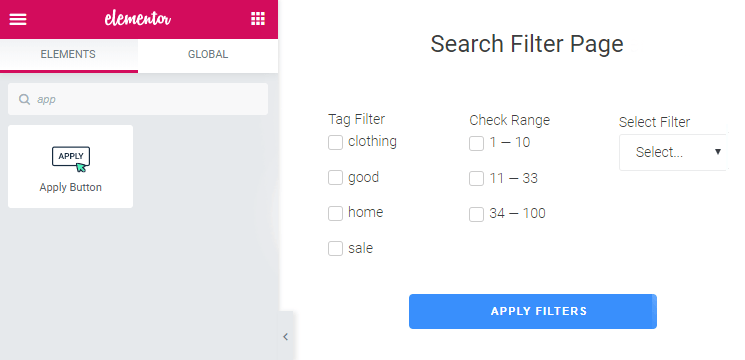Image resolution: width=745 pixels, height=360 pixels.
Task: Open the Select Filter dropdown
Action: click(x=673, y=152)
